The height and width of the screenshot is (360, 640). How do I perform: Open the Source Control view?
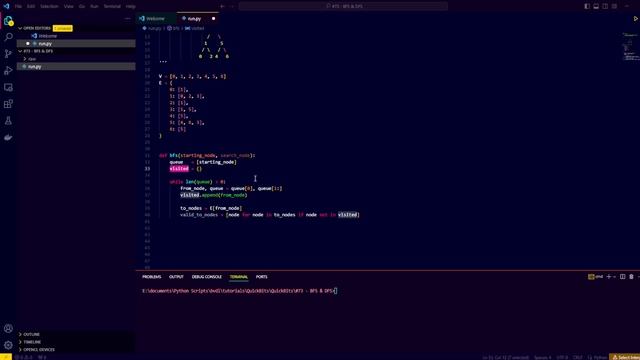click(8, 54)
